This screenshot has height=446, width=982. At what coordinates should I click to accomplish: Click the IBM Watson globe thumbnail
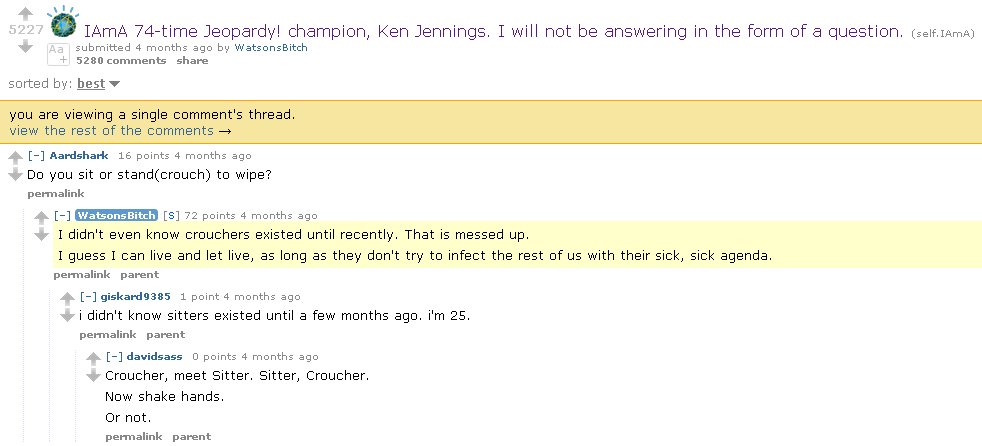(x=63, y=21)
